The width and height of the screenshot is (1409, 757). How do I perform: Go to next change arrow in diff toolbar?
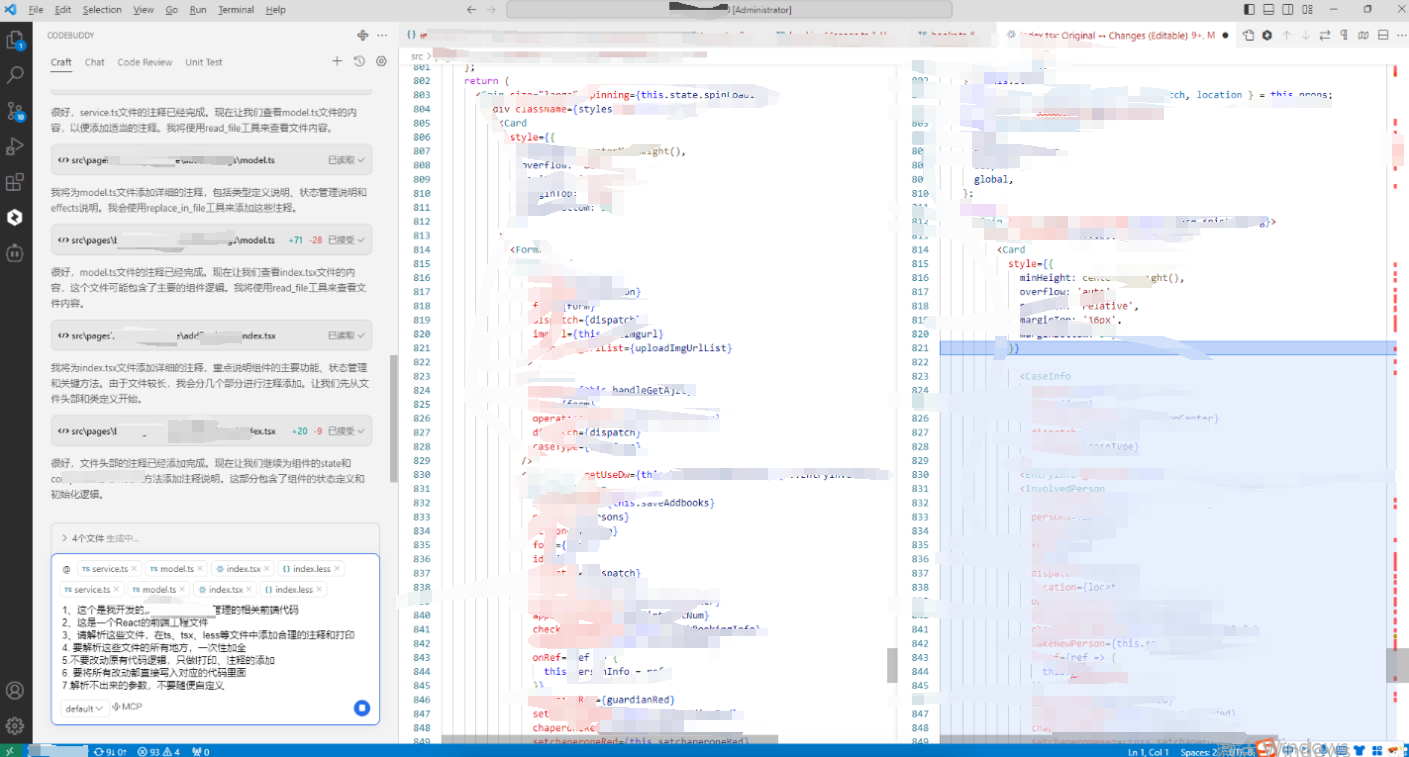(x=1306, y=35)
